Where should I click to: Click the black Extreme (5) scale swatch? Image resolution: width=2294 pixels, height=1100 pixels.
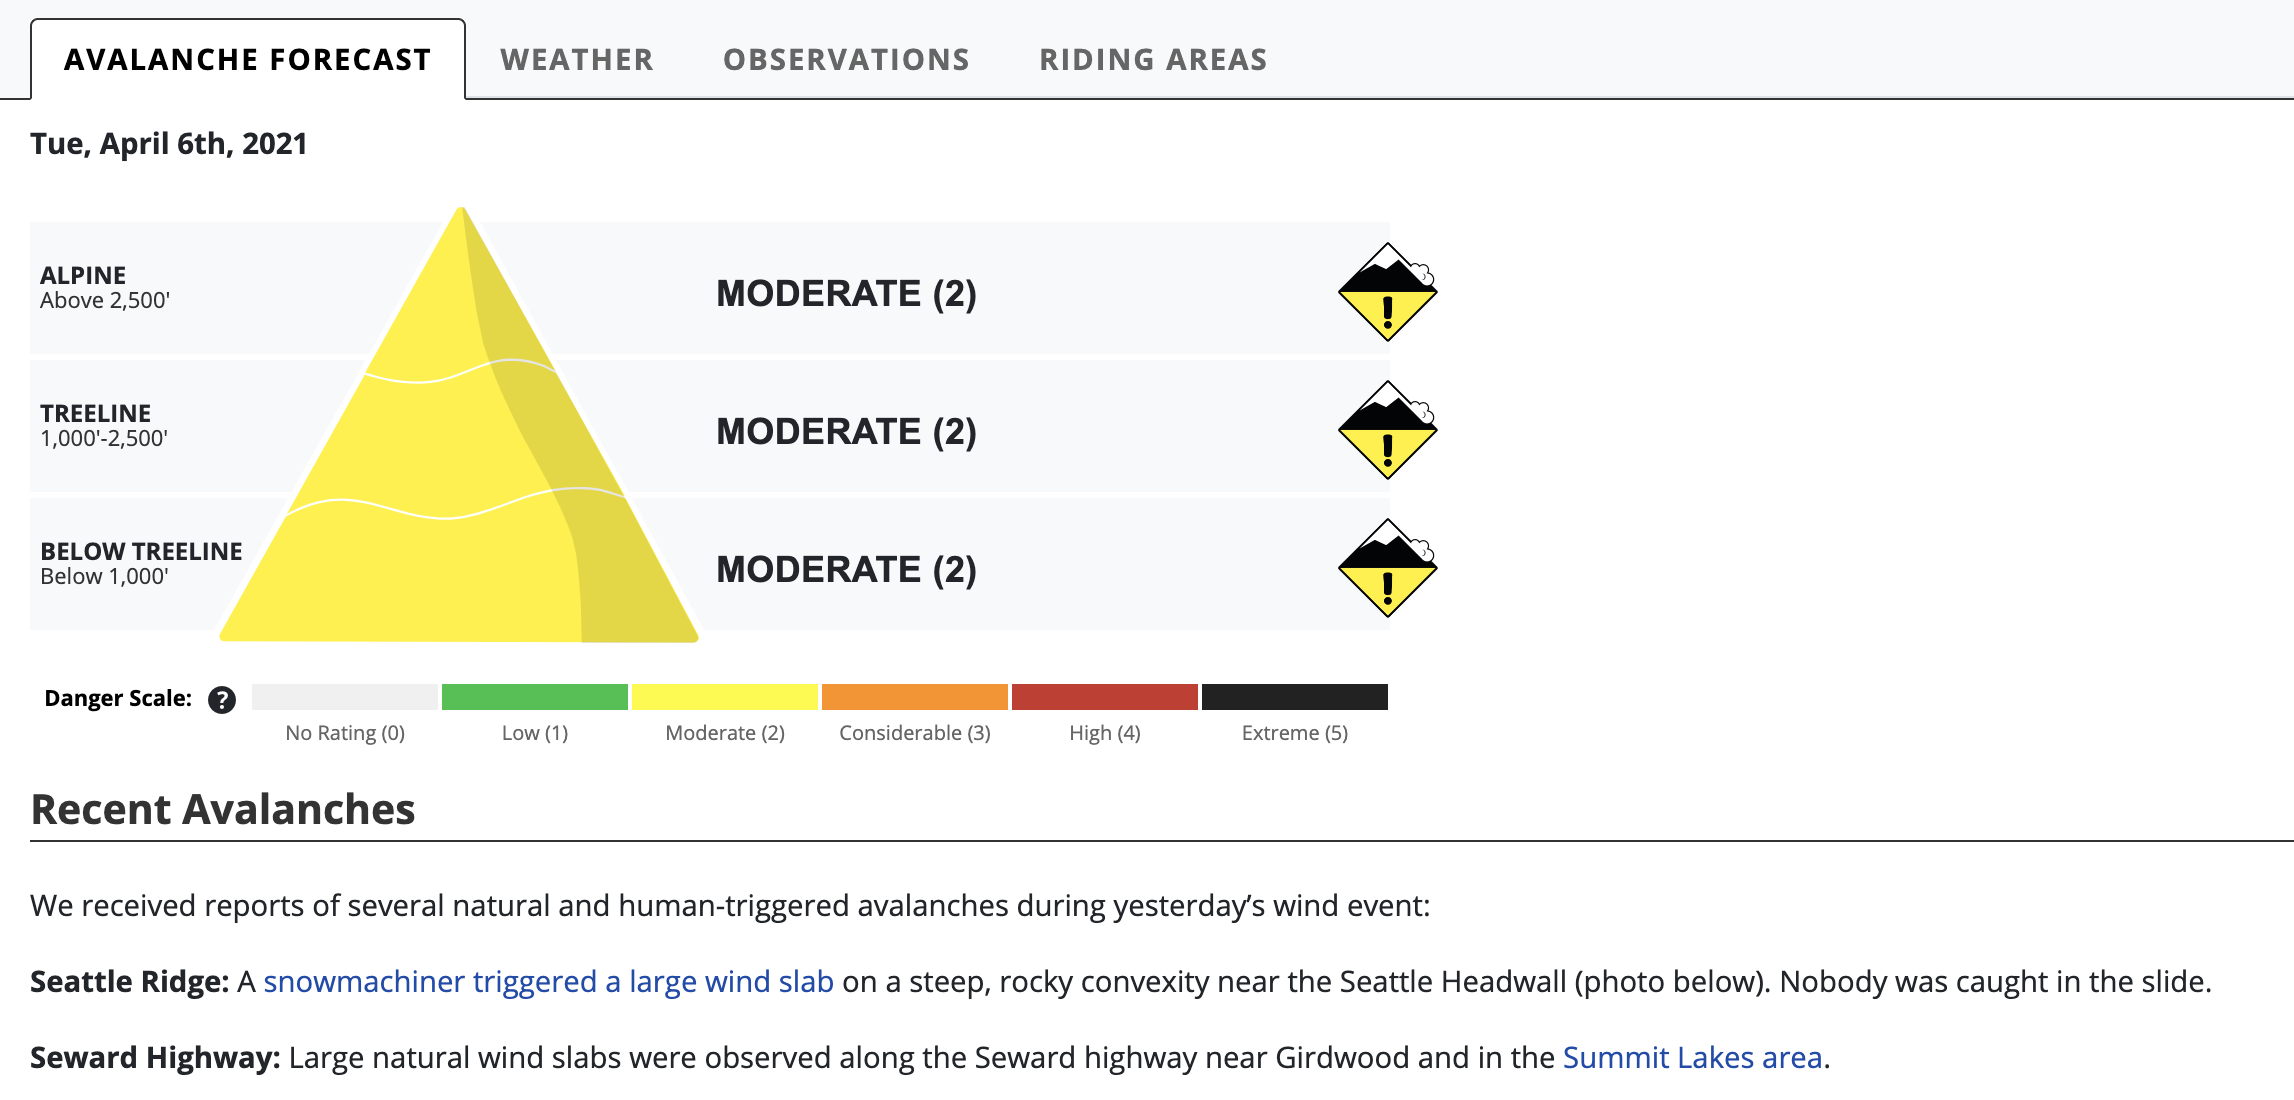tap(1295, 697)
